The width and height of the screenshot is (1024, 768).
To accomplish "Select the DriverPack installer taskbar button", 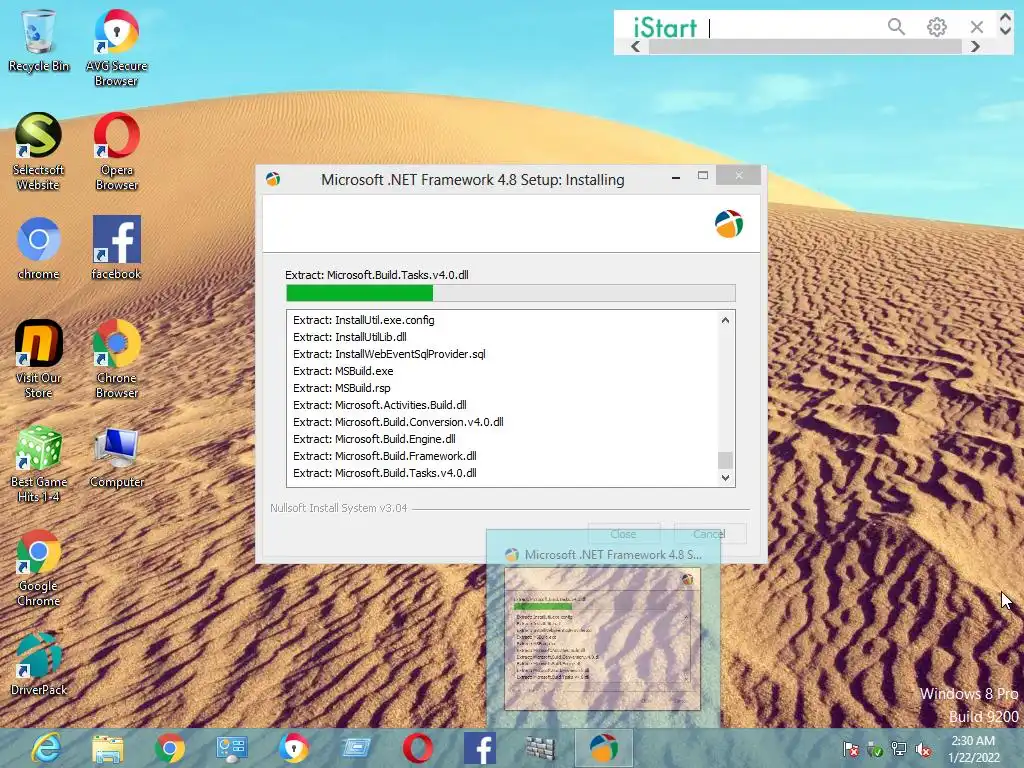I will pyautogui.click(x=603, y=748).
